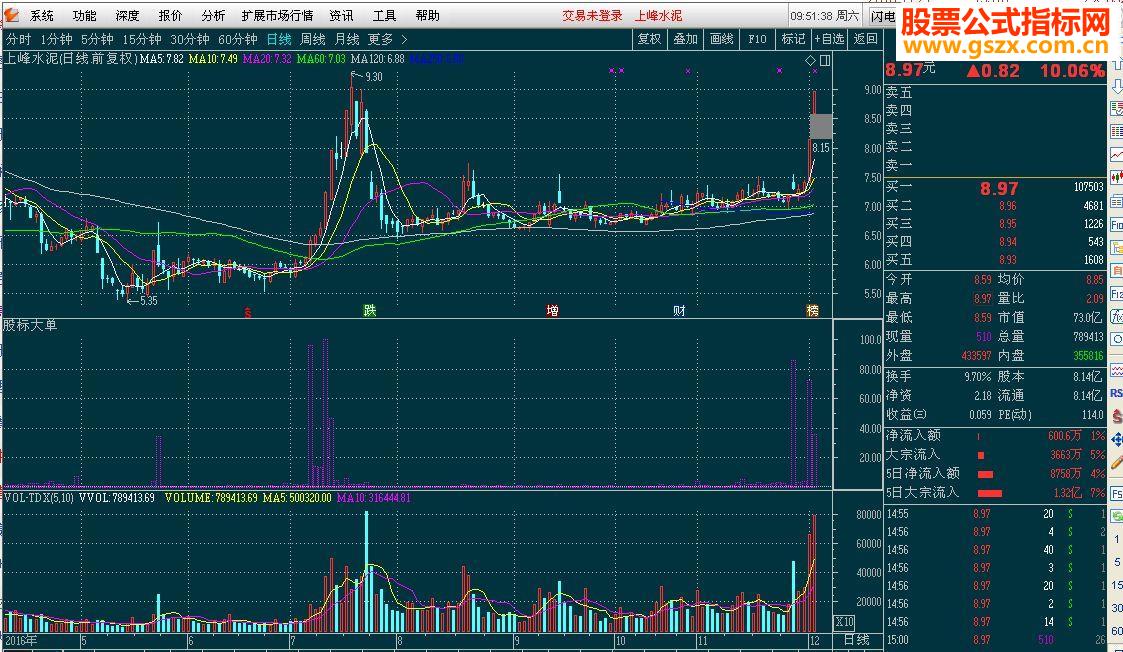Open the 功能 menu
This screenshot has height=652, width=1123.
click(x=85, y=15)
